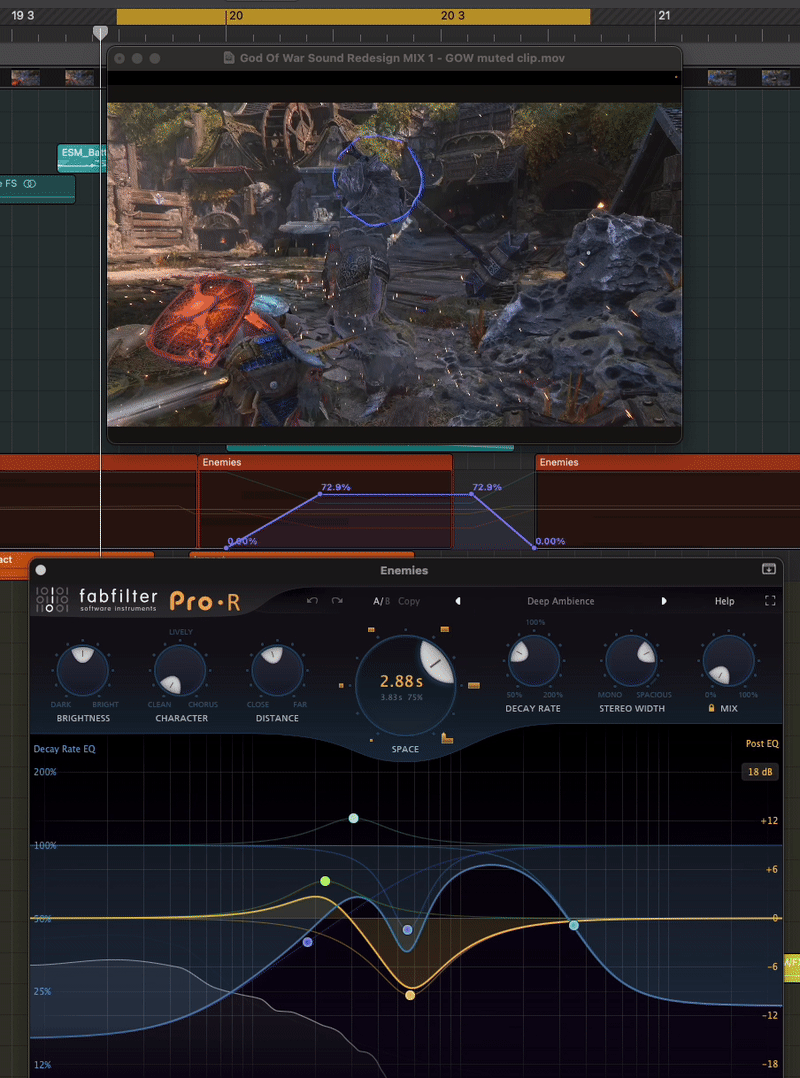Click the stereo link icon on FS clip
This screenshot has width=800, height=1078.
(x=29, y=184)
